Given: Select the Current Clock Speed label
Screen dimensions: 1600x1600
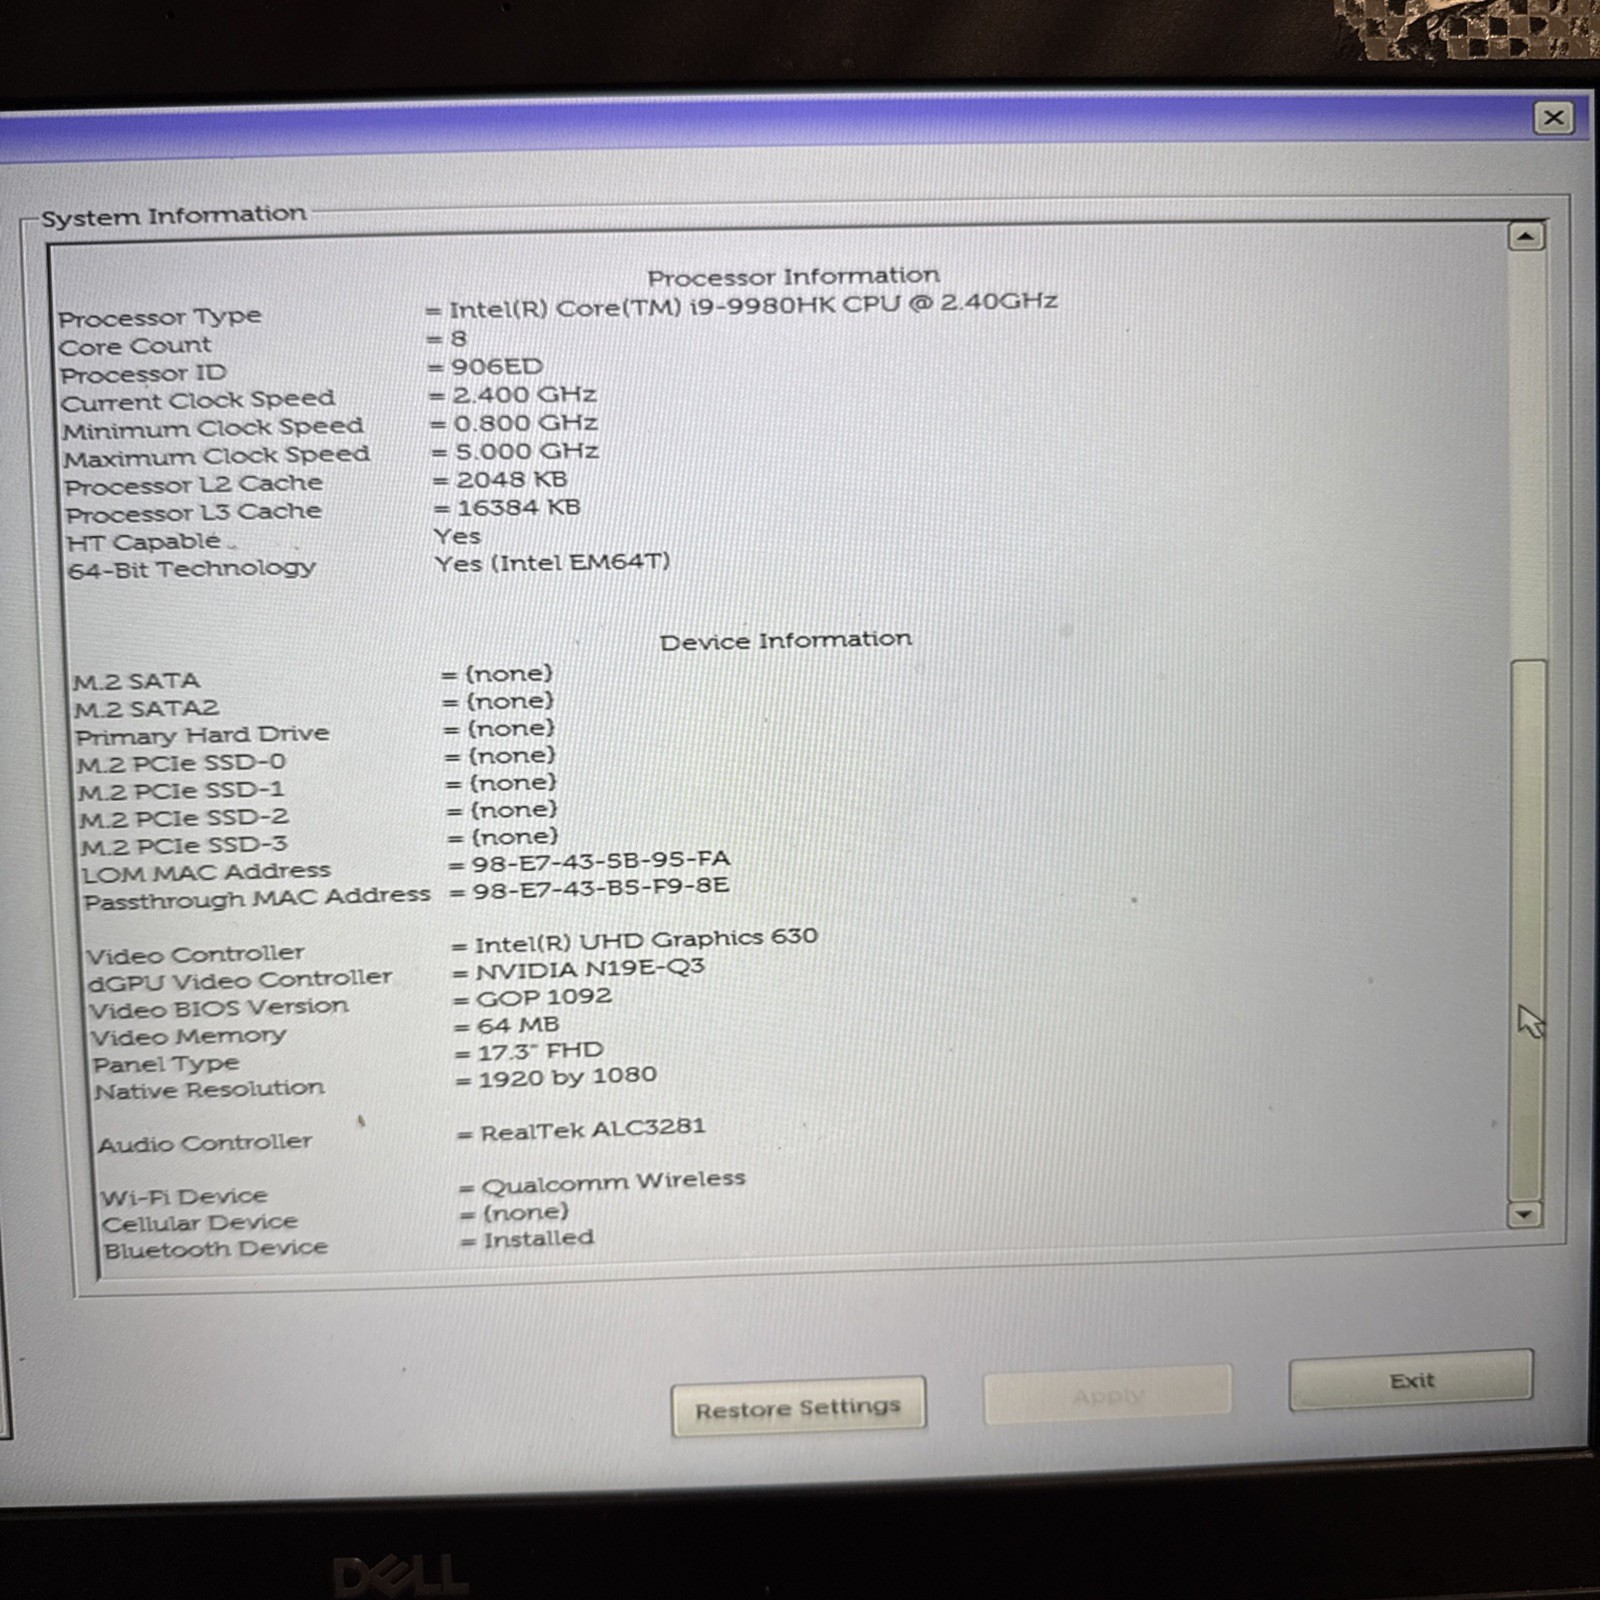Looking at the screenshot, I should tap(198, 400).
